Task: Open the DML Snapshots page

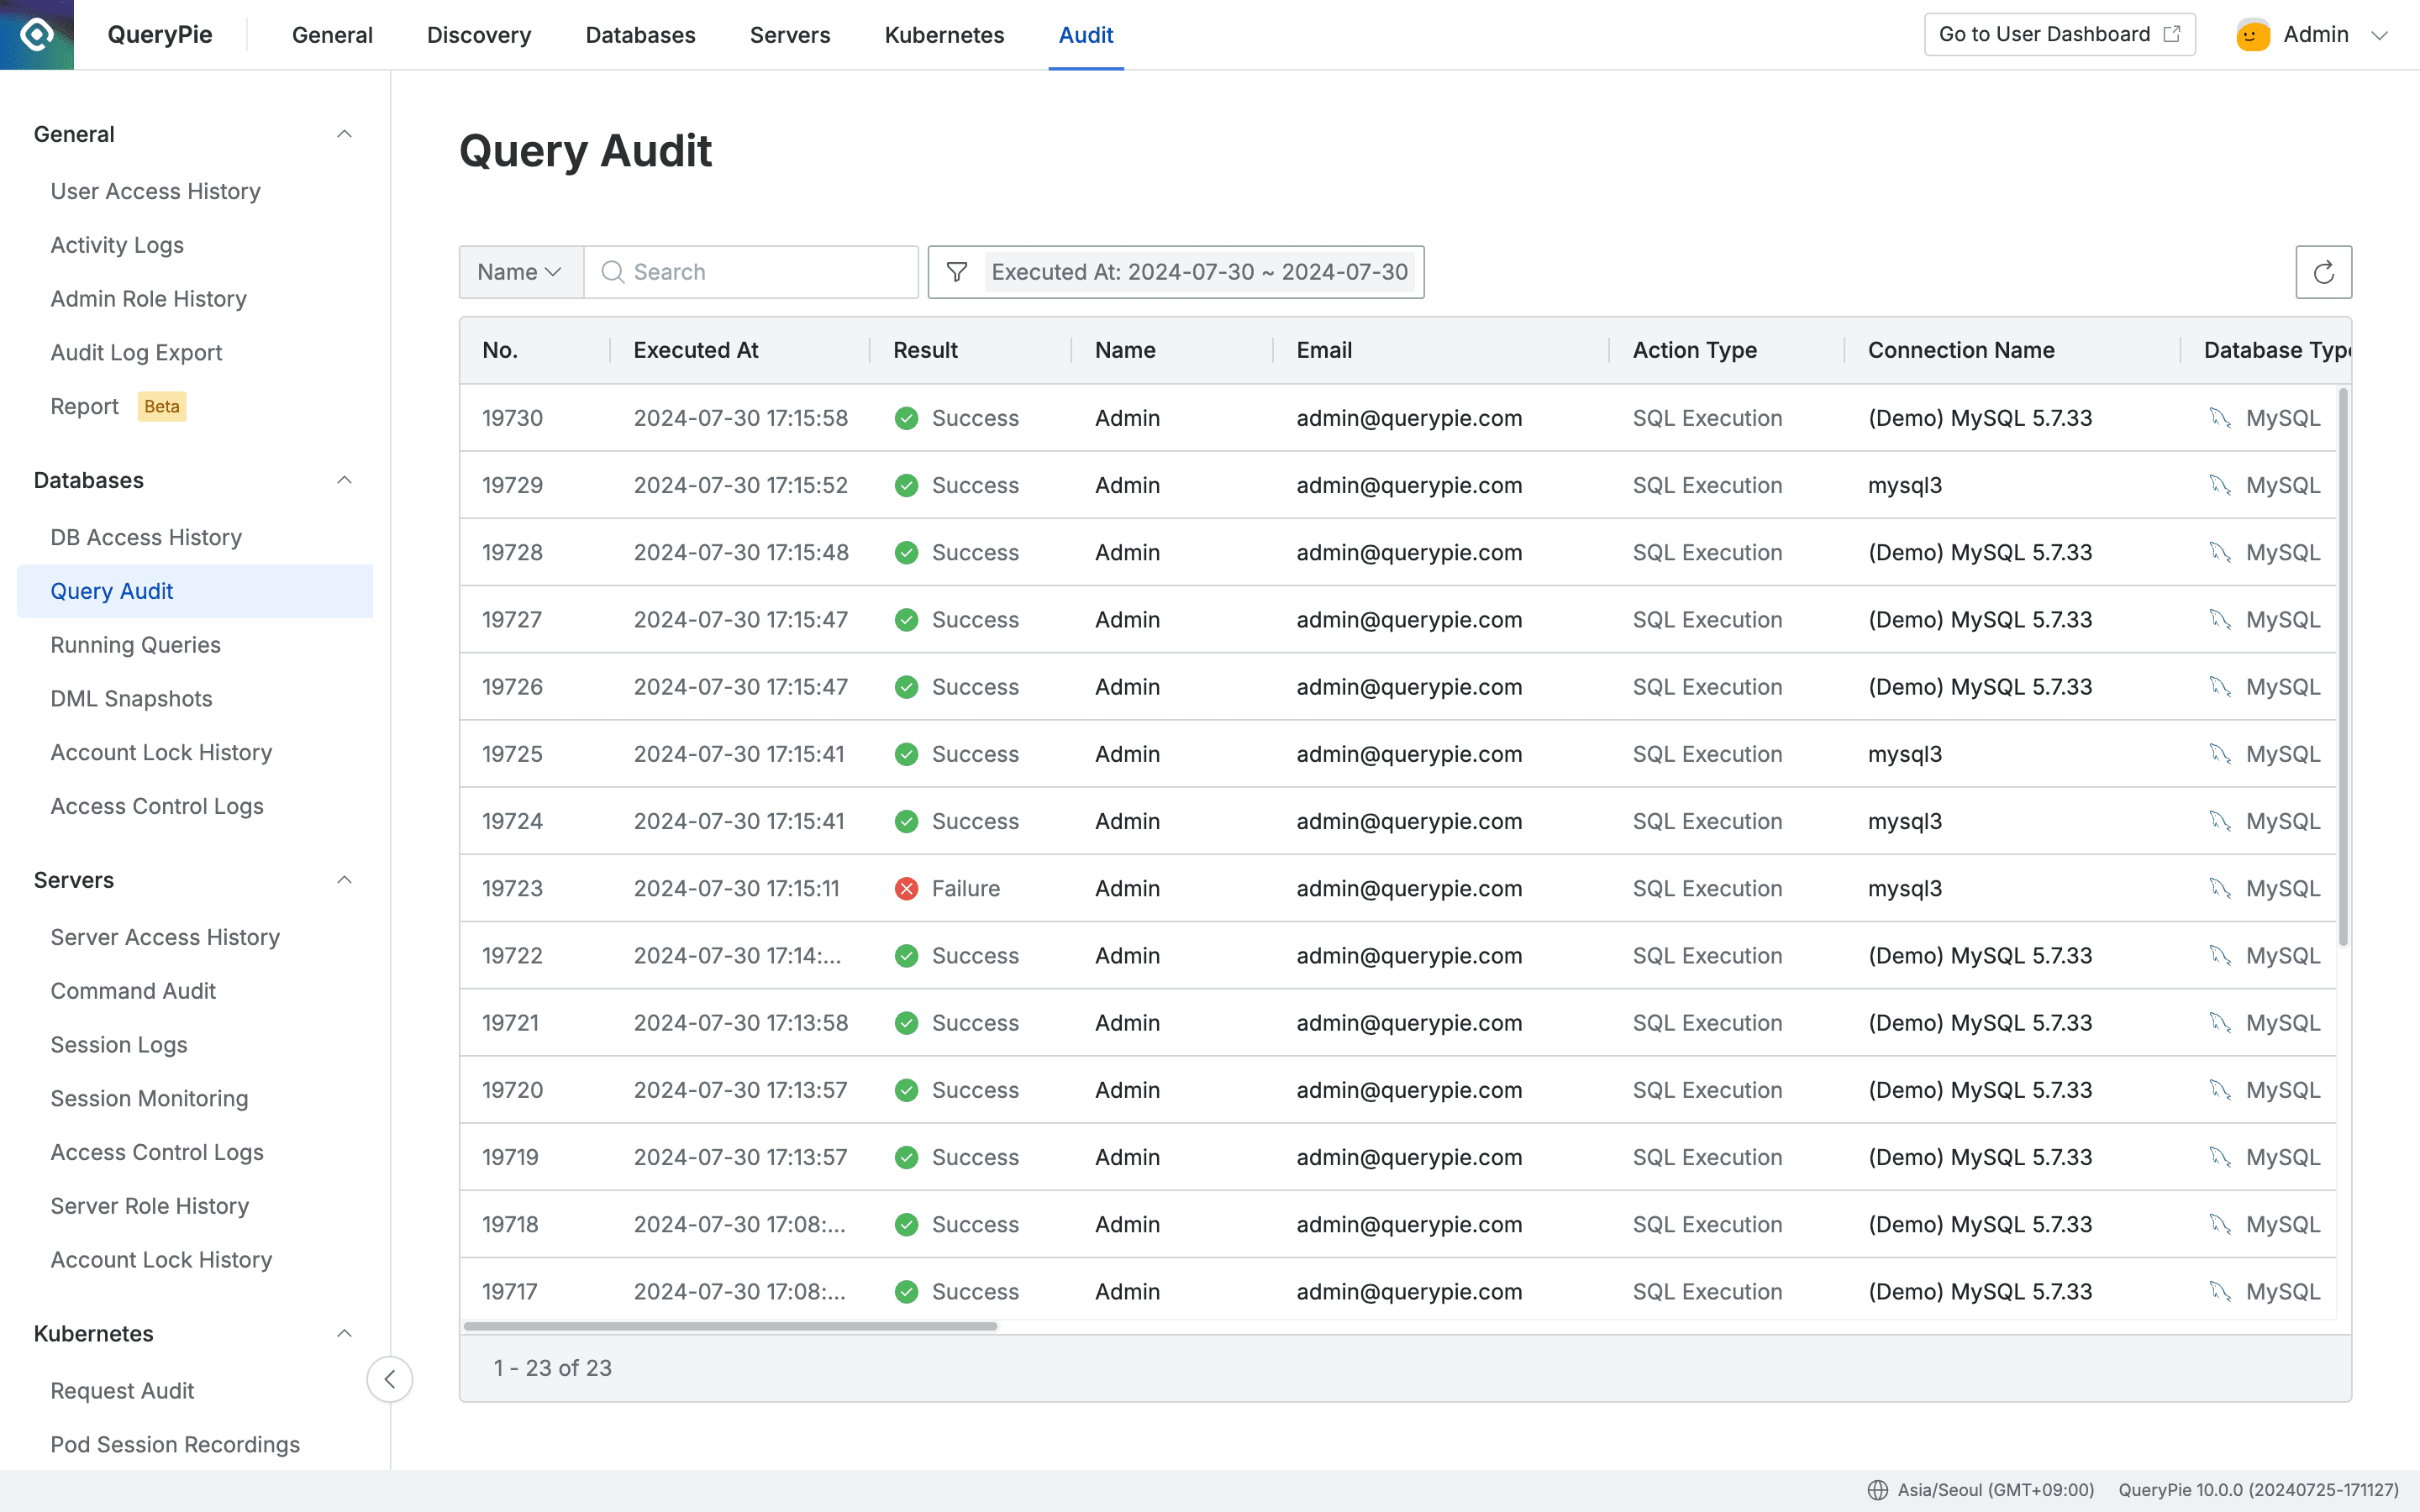Action: 131,698
